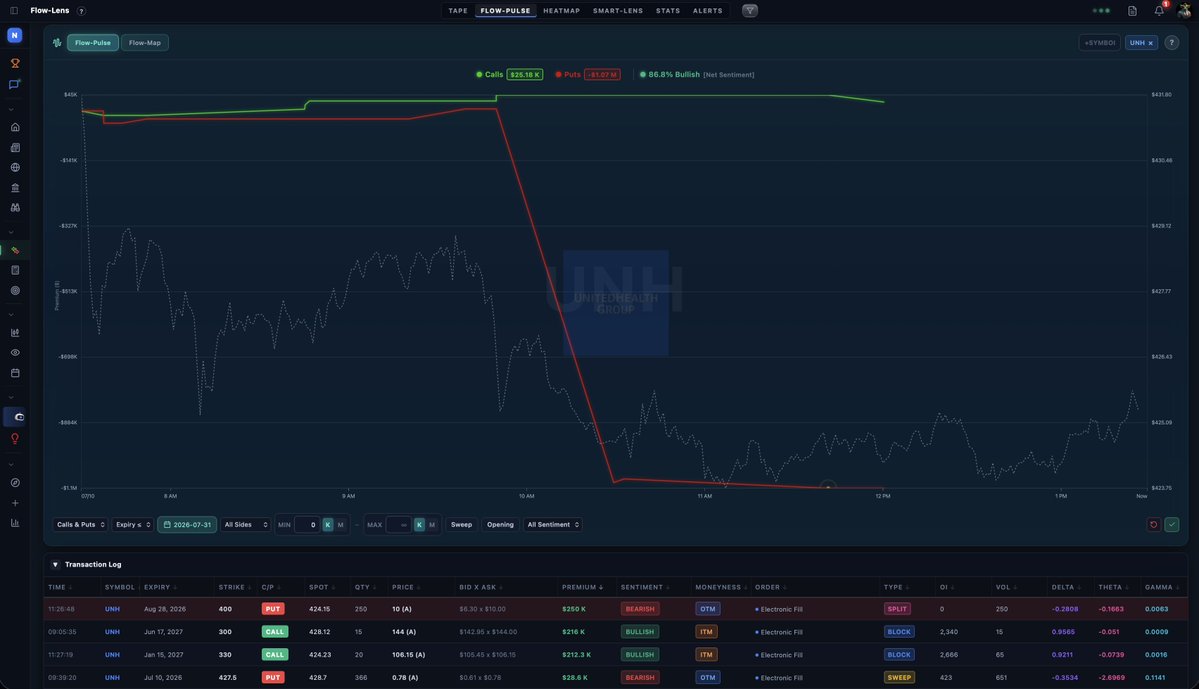Open the blue N workspace logo
The height and width of the screenshot is (689, 1199).
15,35
